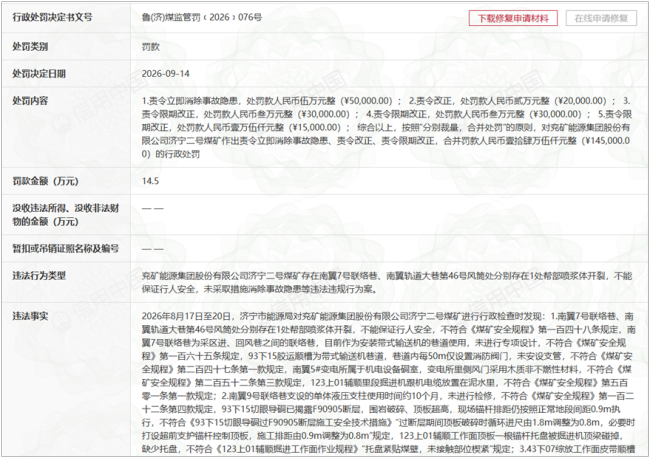Click the 处罚决定日期 label
Screen dimensions: 650x458
point(39,74)
